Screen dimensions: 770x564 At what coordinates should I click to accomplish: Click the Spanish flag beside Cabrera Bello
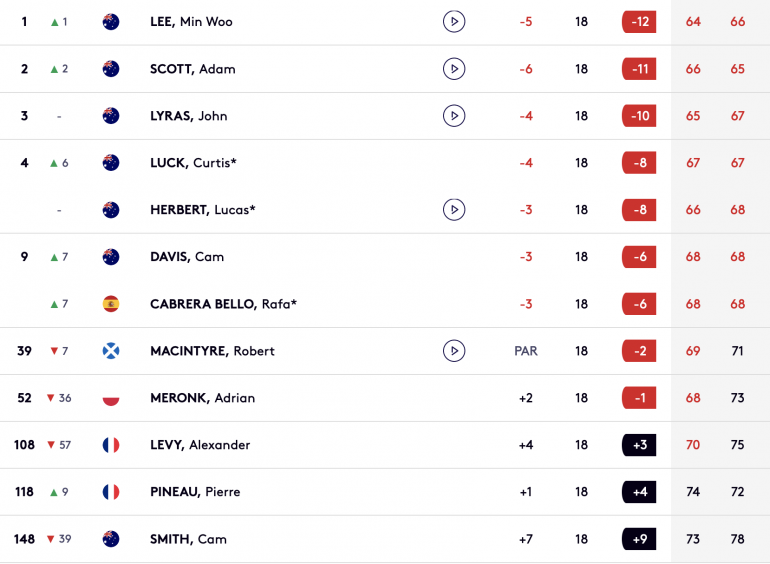pos(111,304)
